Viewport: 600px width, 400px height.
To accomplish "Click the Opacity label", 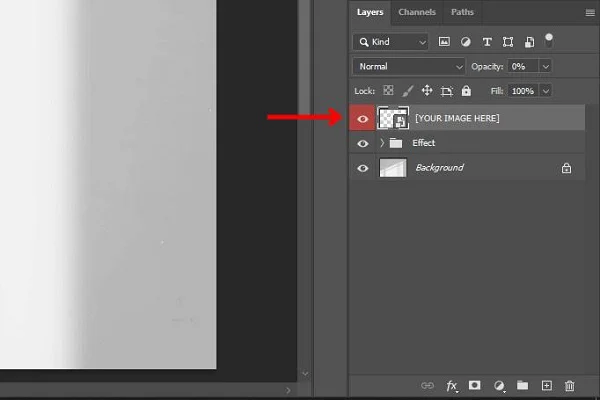I will [x=487, y=67].
